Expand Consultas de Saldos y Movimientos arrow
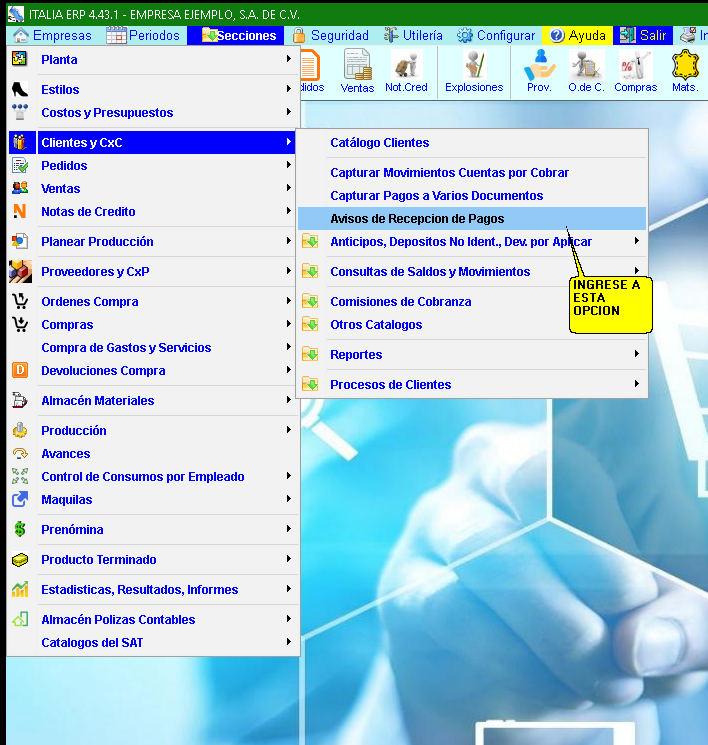Viewport: 708px width, 745px height. pos(636,270)
